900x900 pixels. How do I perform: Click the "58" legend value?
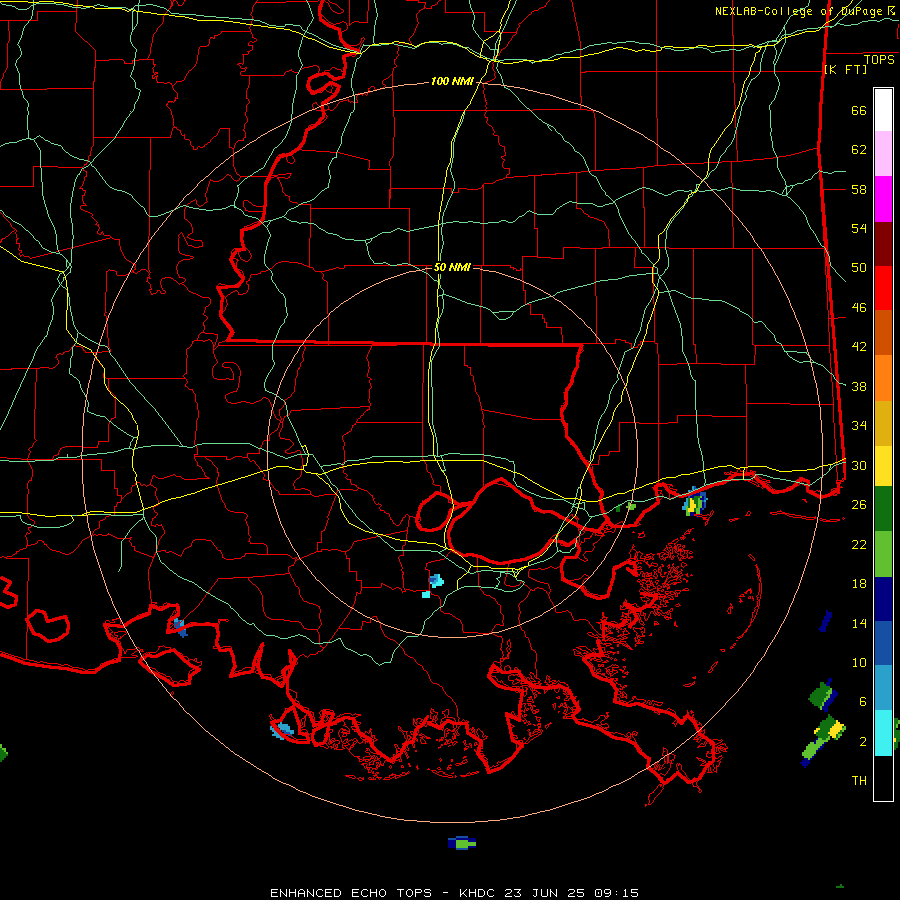coord(859,189)
